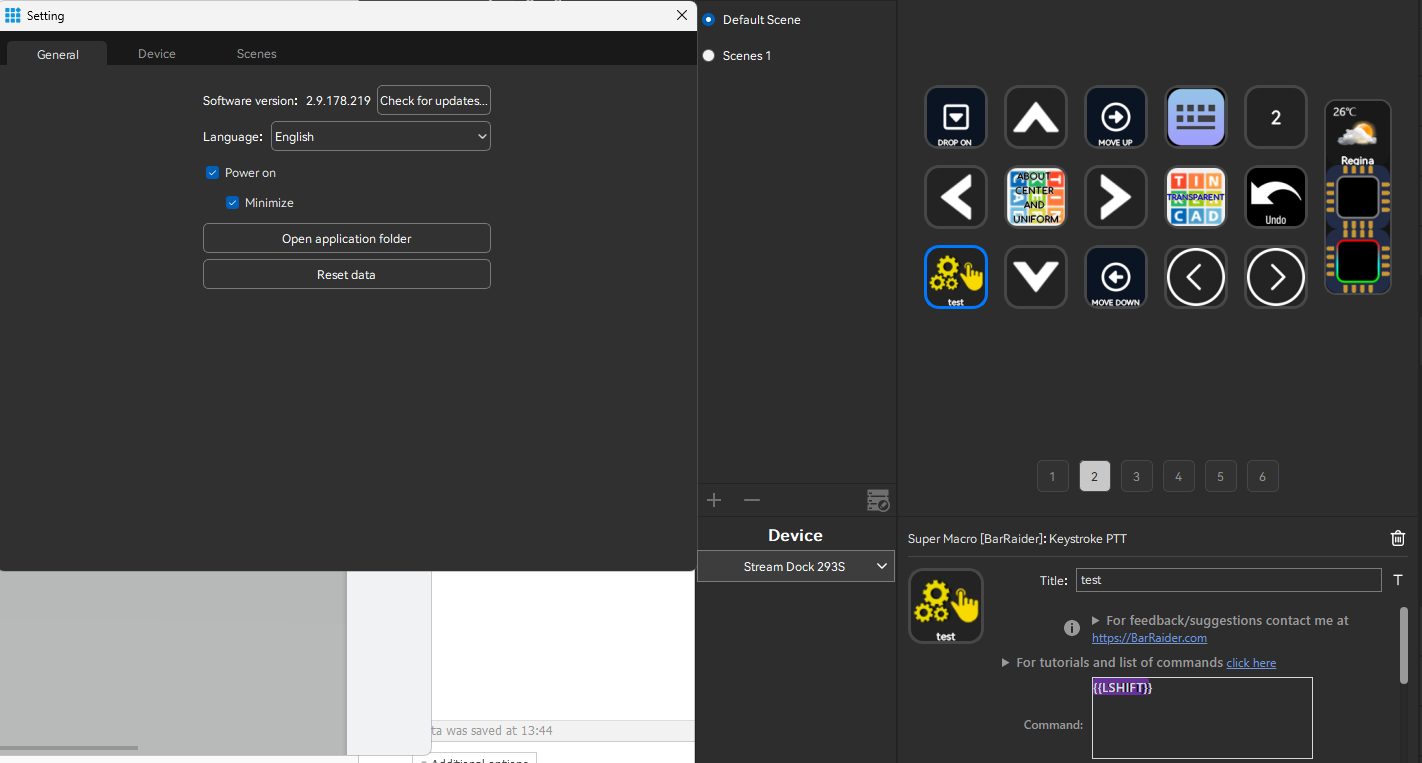The height and width of the screenshot is (763, 1422).
Task: Go to key page 1
Action: pos(1052,477)
